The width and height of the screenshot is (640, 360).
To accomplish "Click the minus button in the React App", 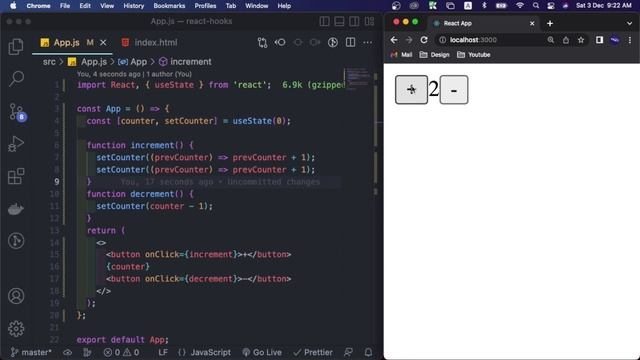I will pos(454,89).
